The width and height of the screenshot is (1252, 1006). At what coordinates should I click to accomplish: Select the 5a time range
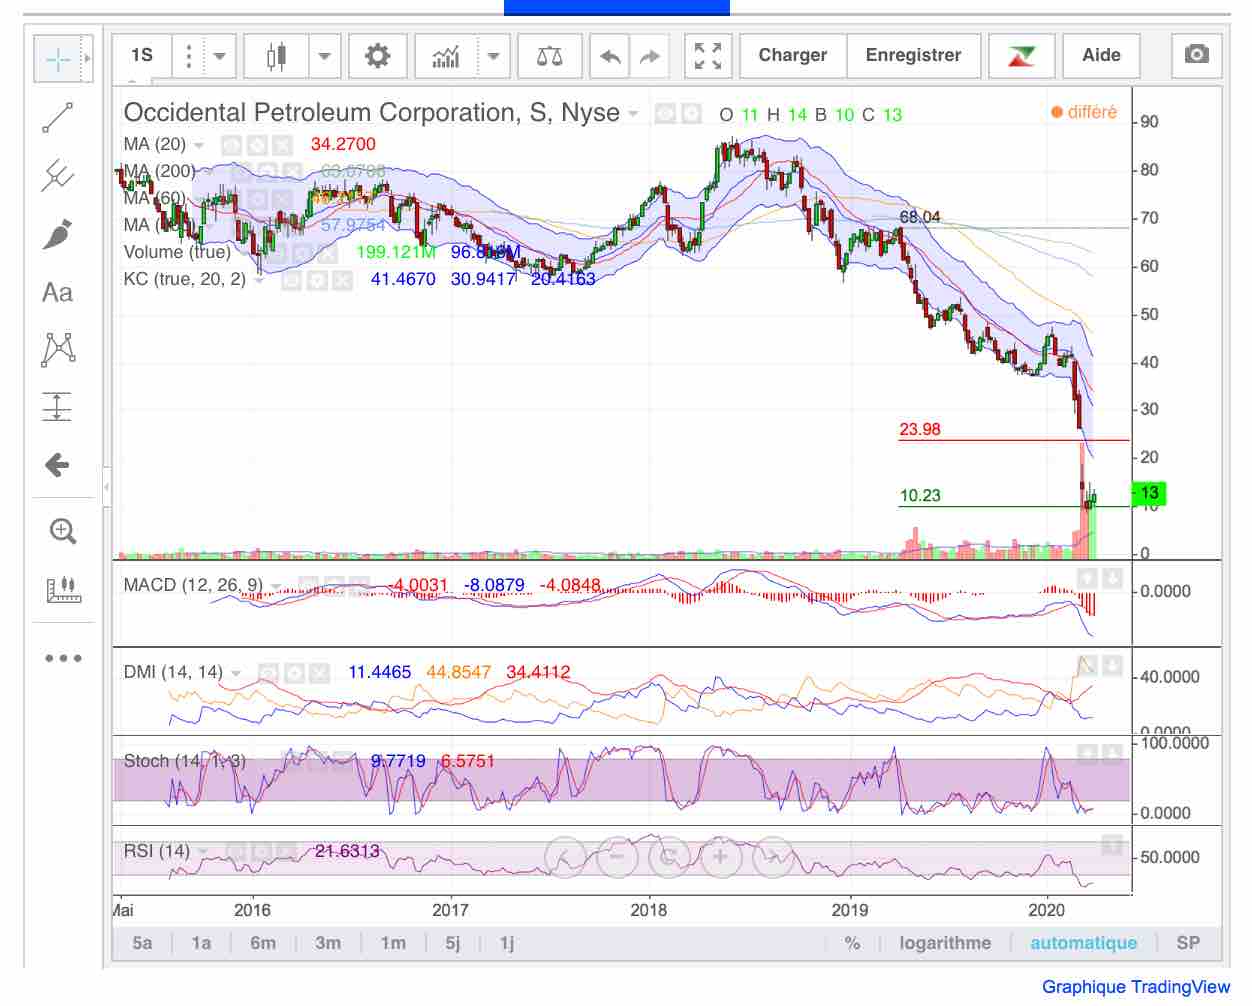click(x=143, y=943)
